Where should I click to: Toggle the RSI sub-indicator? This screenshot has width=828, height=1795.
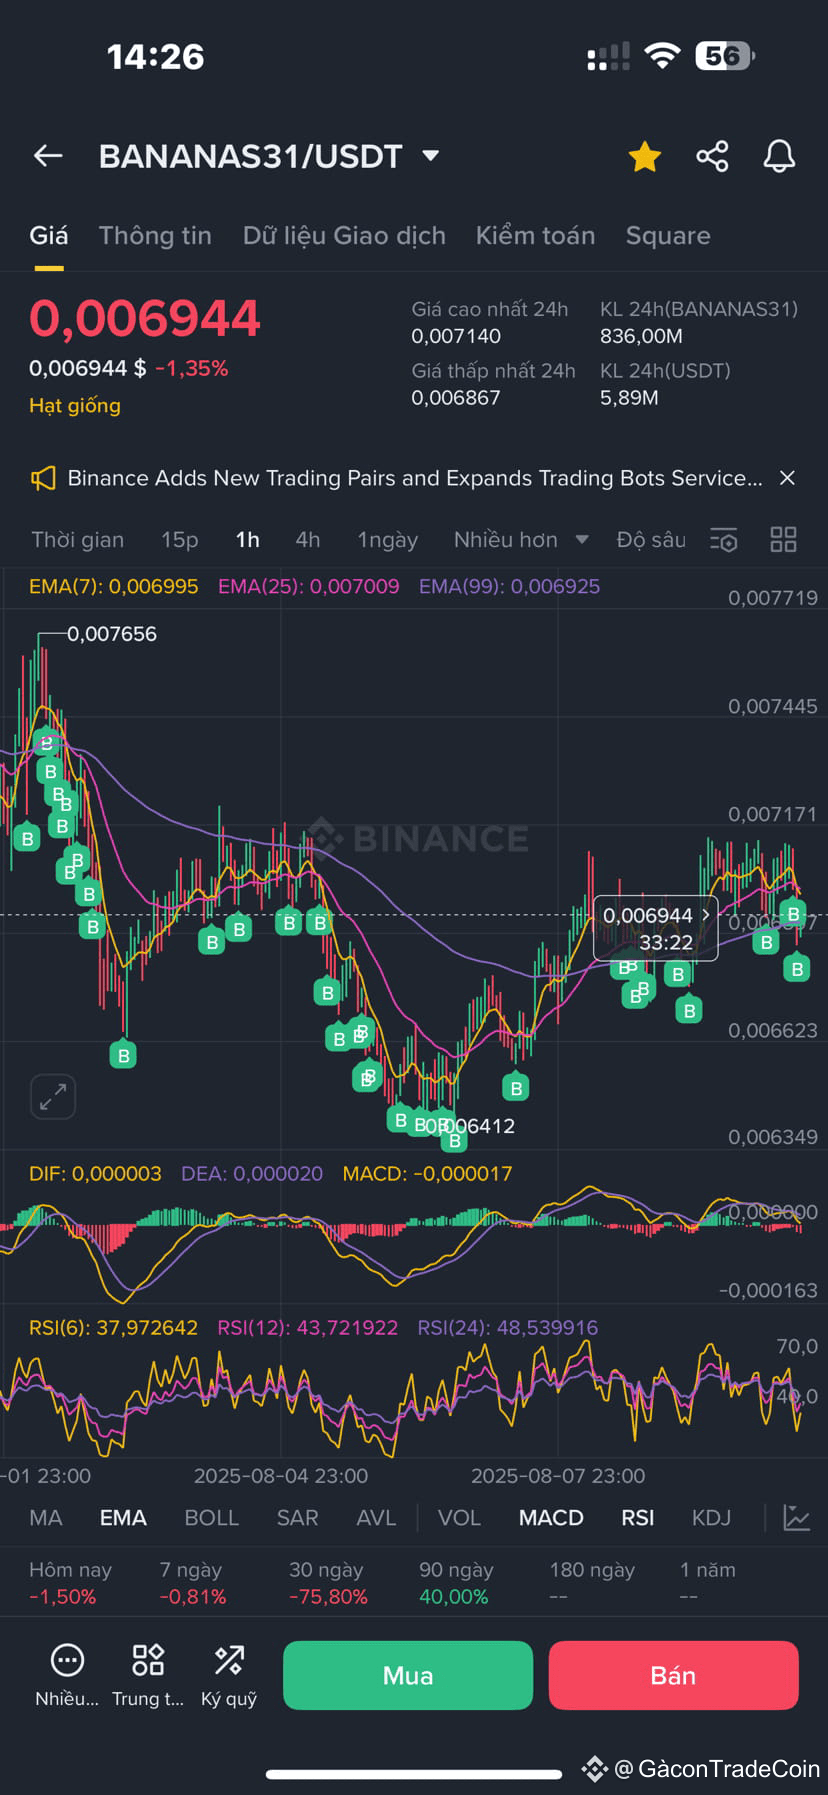point(638,1518)
